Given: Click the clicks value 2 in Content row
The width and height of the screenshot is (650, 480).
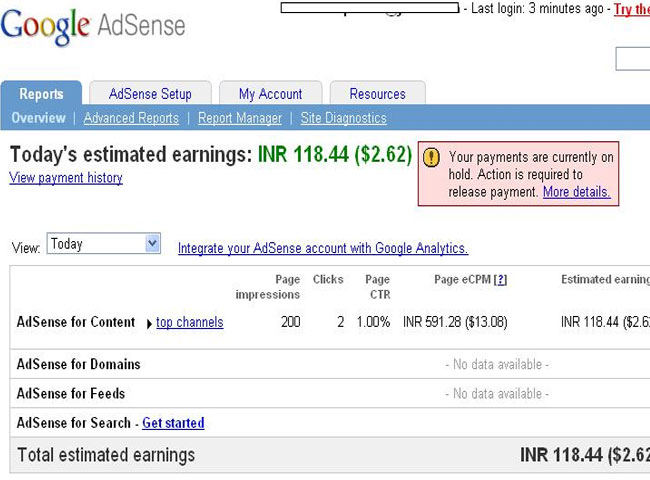Looking at the screenshot, I should [341, 322].
